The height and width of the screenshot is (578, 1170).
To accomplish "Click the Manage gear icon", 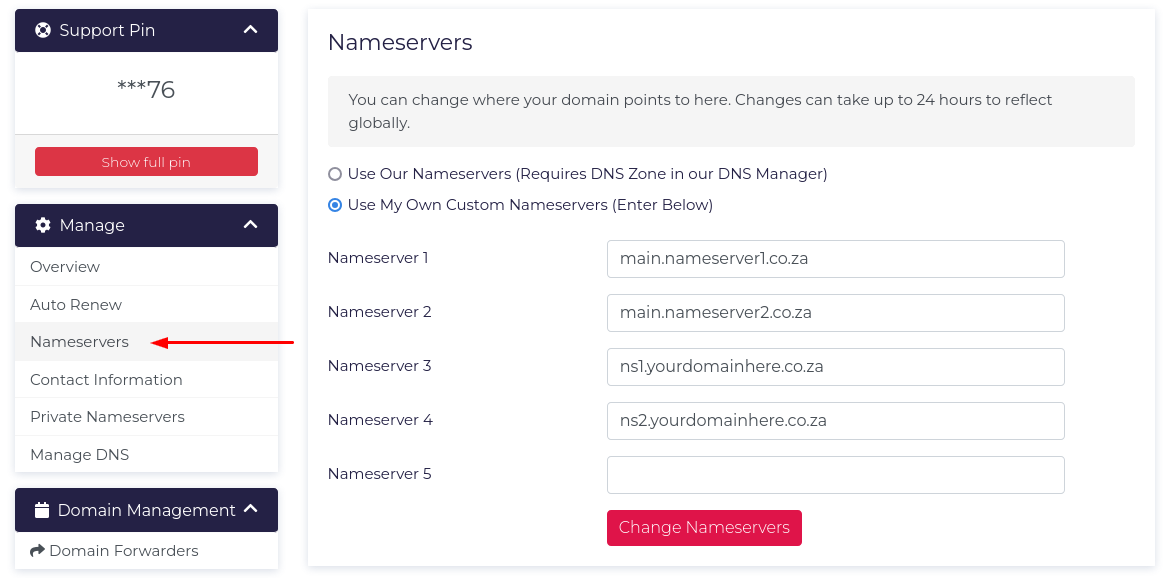I will click(x=43, y=225).
